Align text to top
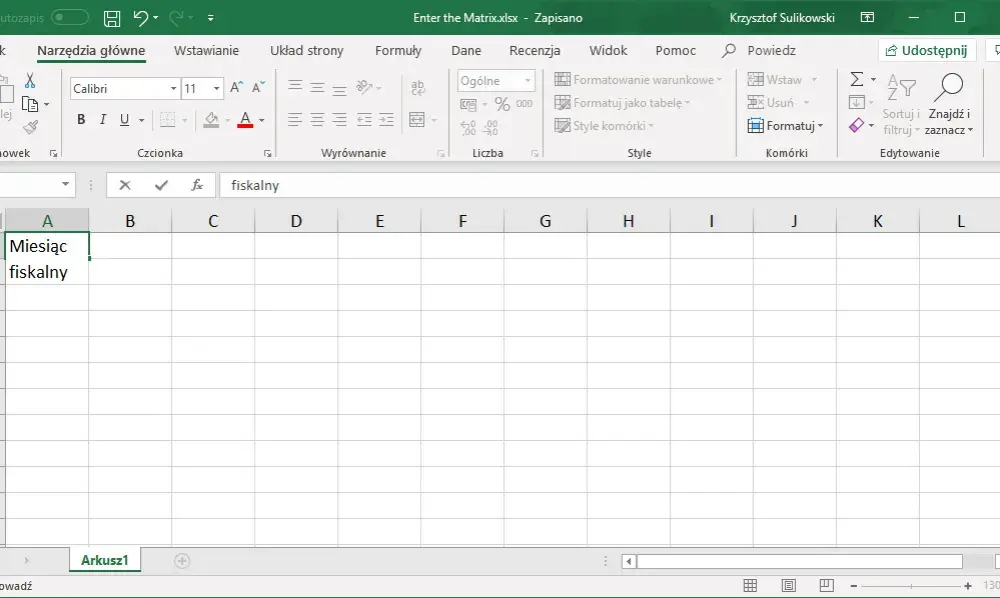Image resolution: width=1000 pixels, height=598 pixels. [x=295, y=87]
